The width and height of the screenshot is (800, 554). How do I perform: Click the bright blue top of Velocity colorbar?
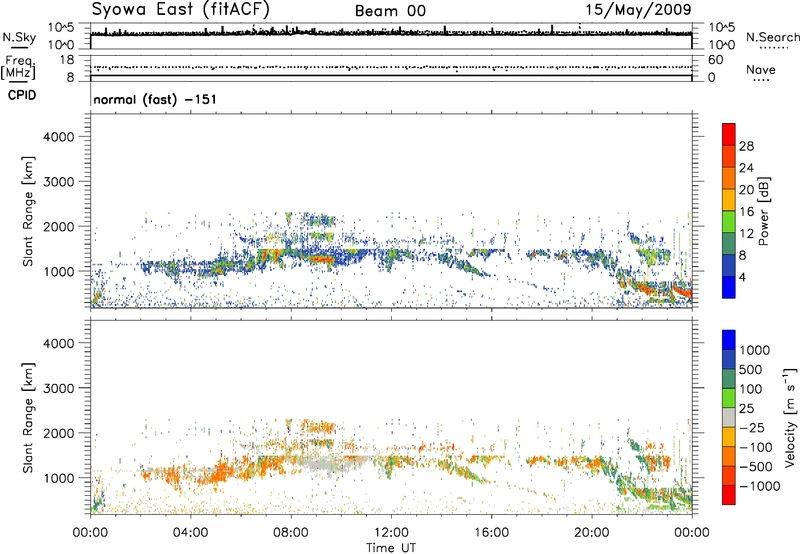(x=729, y=340)
